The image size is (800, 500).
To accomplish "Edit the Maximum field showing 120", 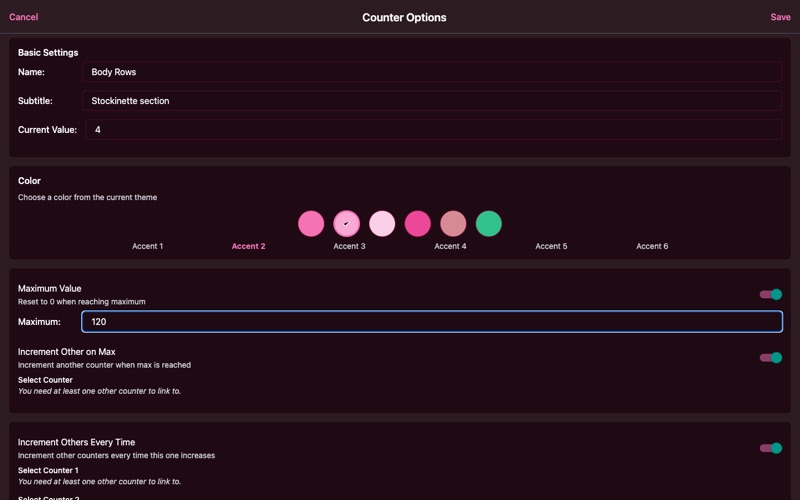I will pos(432,321).
